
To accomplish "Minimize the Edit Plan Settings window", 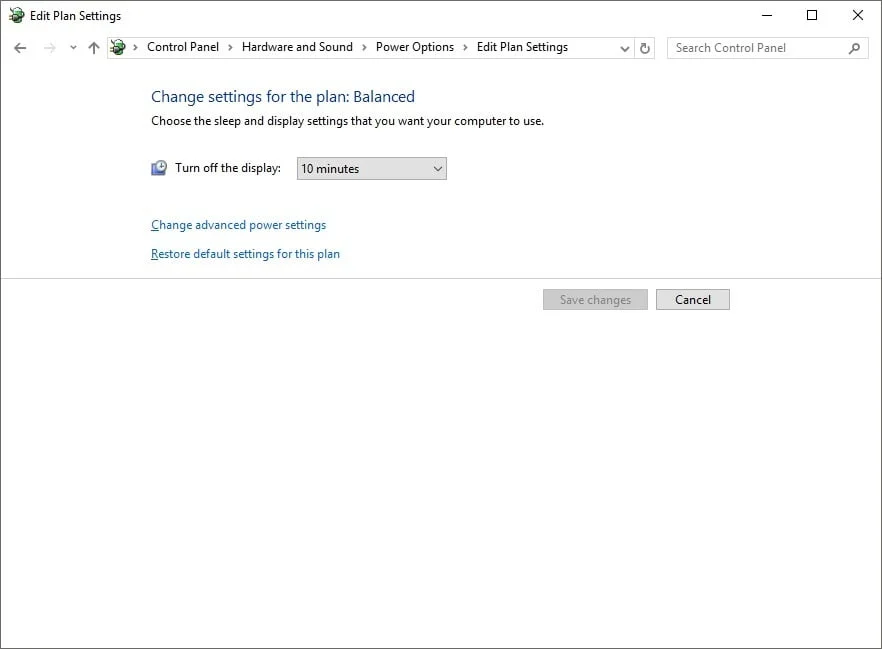I will click(767, 15).
